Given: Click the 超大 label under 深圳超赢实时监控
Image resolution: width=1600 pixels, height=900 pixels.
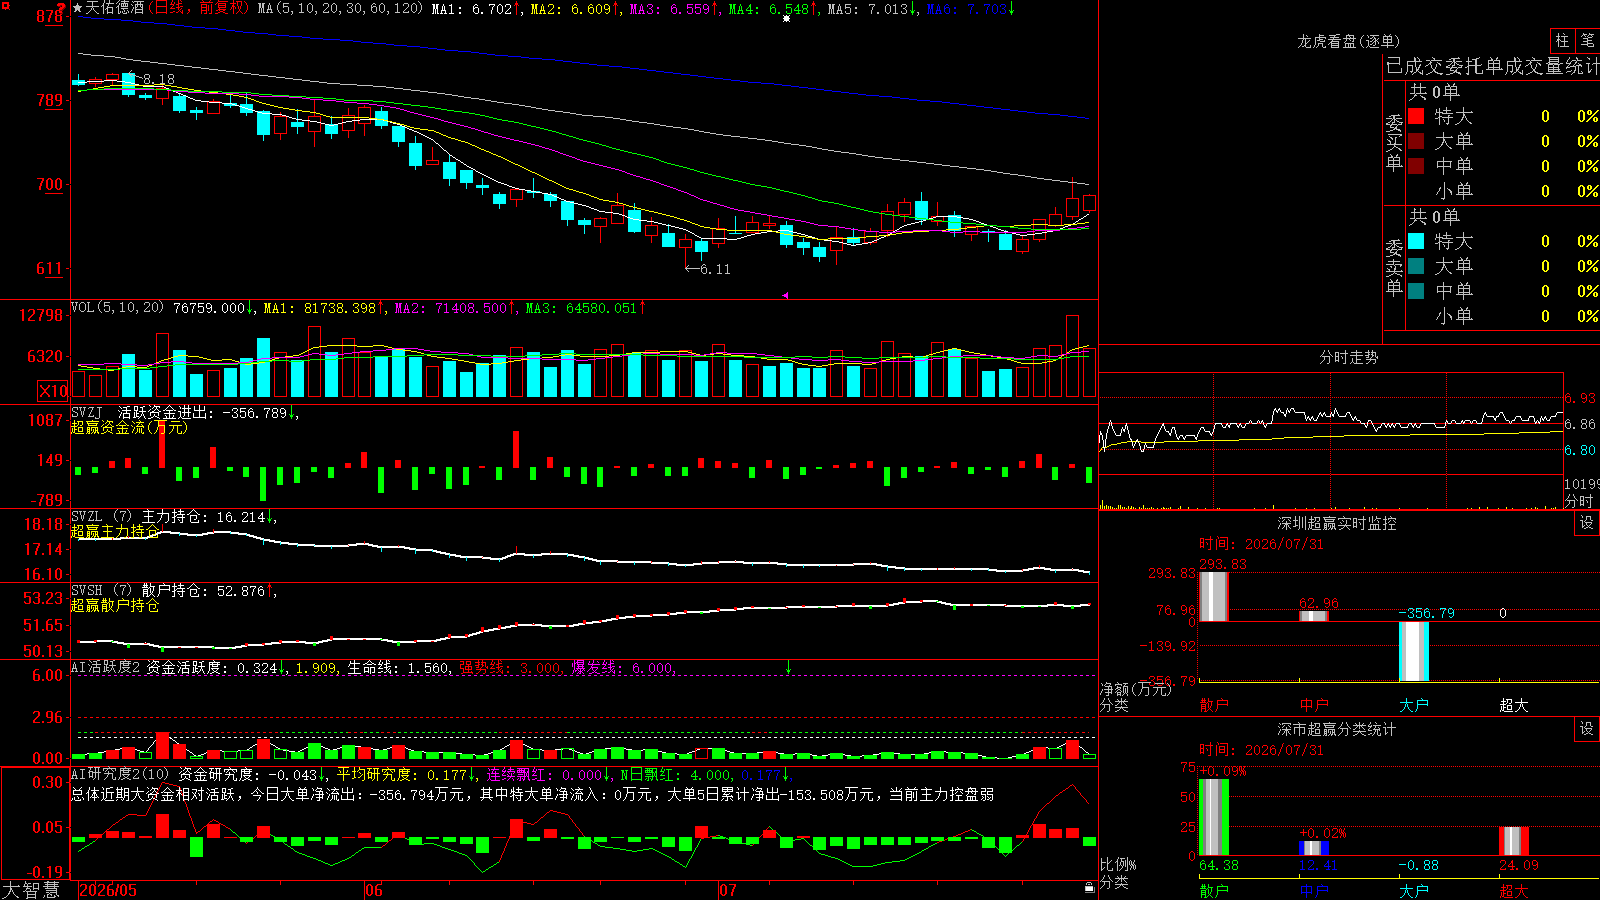Looking at the screenshot, I should (x=1514, y=705).
